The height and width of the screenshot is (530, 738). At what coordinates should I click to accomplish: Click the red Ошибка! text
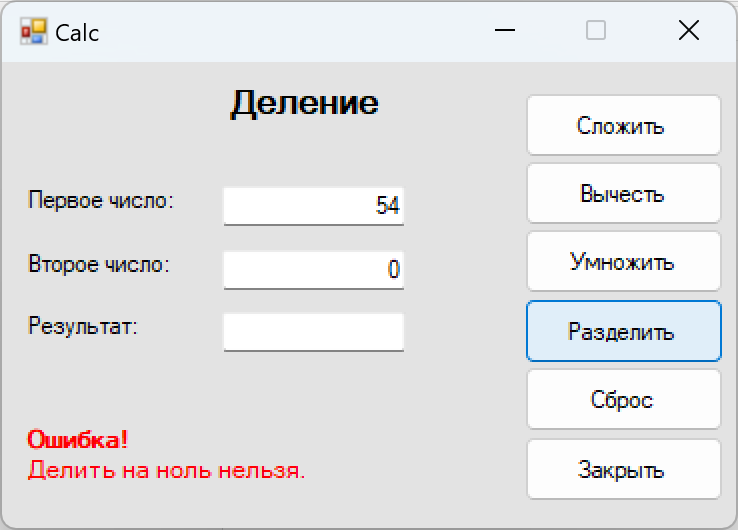(x=78, y=440)
